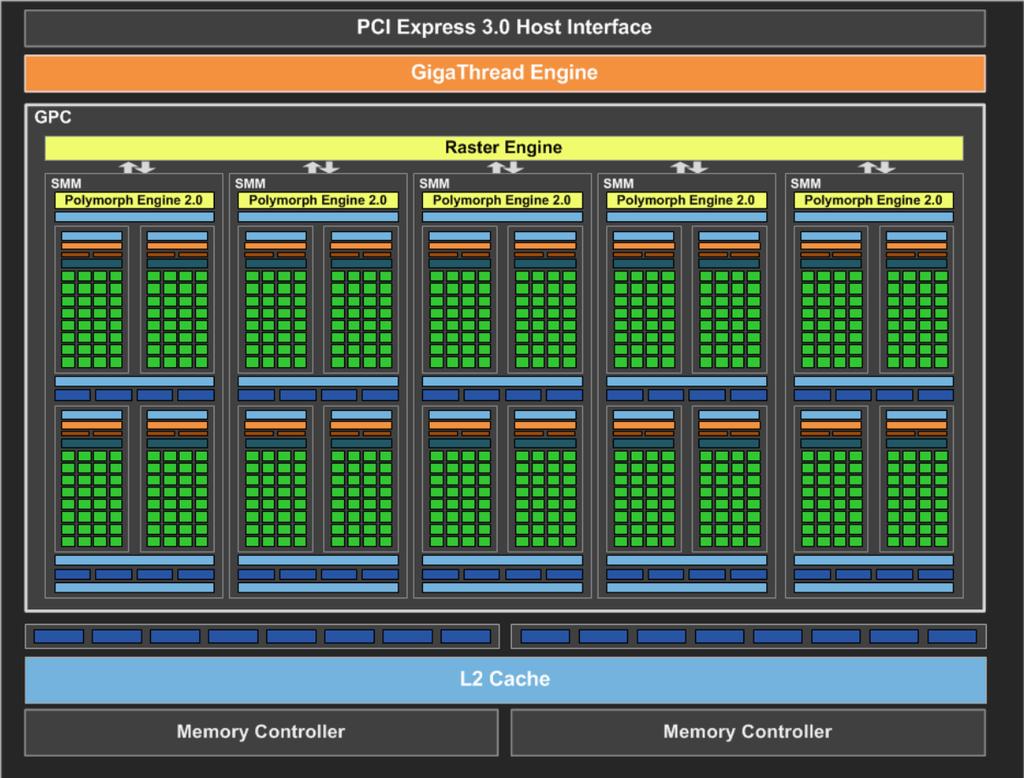1024x778 pixels.
Task: Click the fourth SMM label from left
Action: pos(618,184)
